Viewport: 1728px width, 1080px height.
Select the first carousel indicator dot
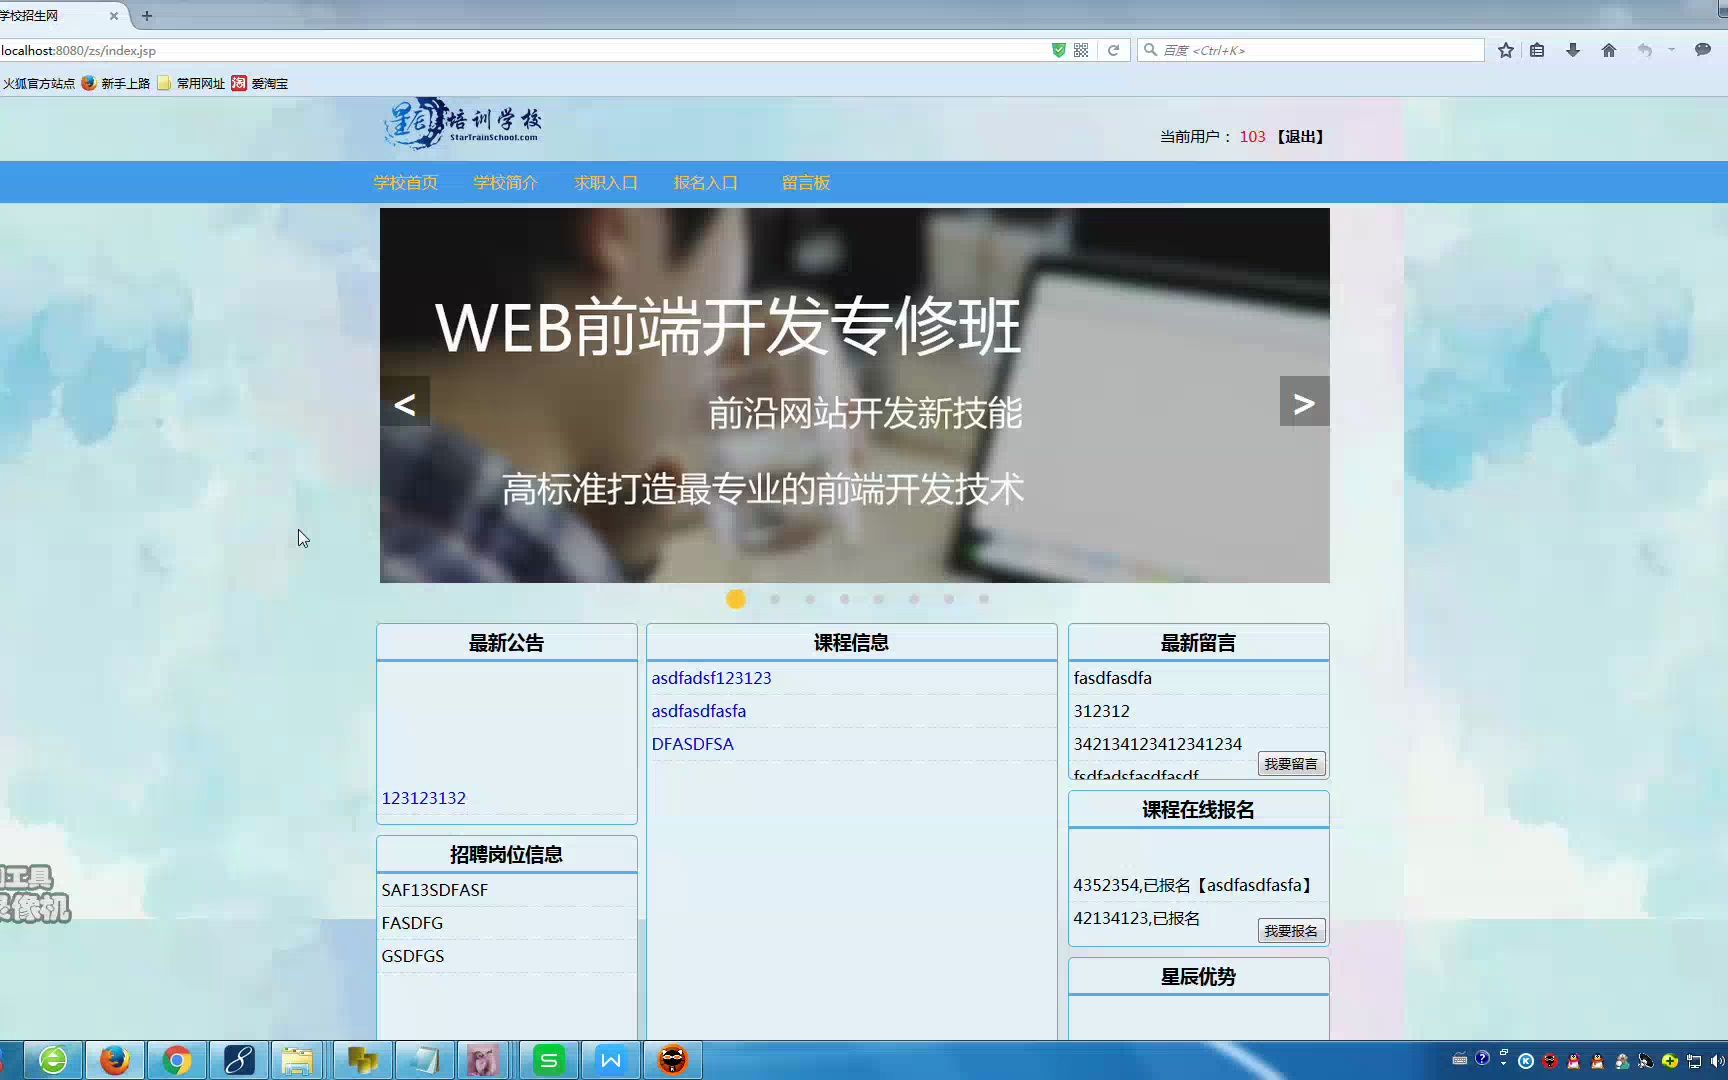click(x=736, y=599)
